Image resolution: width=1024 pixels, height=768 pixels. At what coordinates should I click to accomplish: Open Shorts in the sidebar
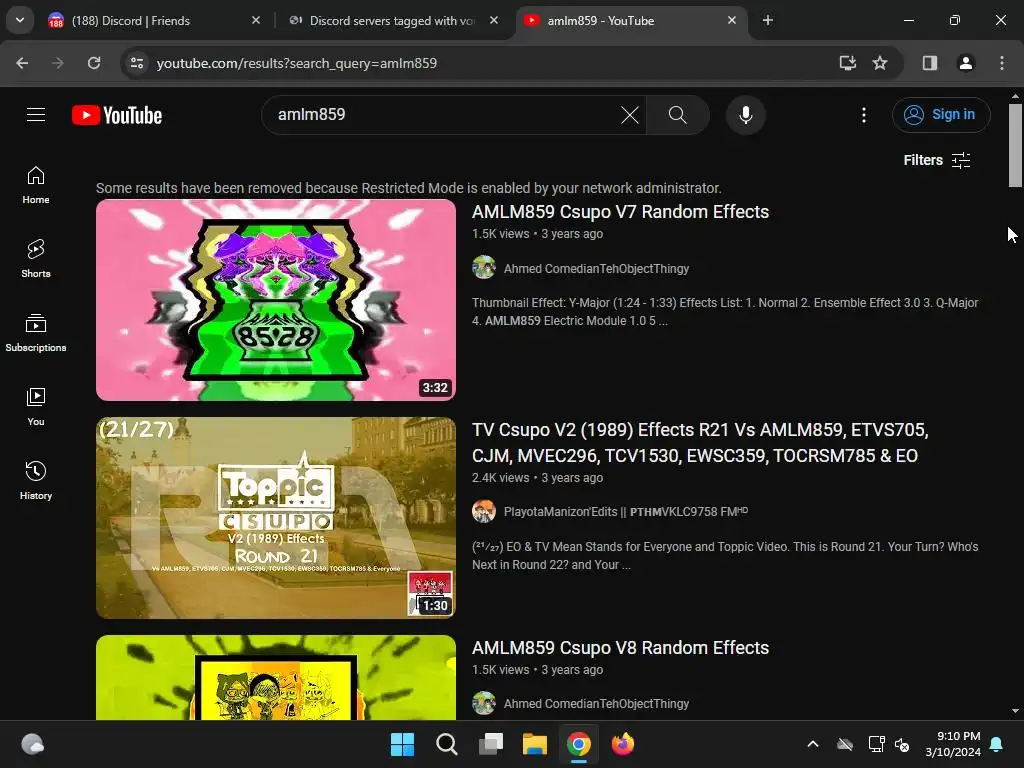[36, 259]
